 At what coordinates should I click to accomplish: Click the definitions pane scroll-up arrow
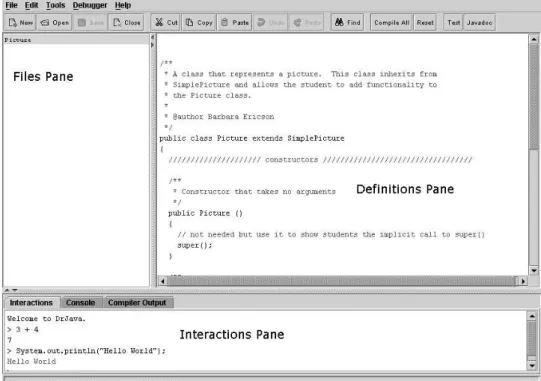(534, 39)
